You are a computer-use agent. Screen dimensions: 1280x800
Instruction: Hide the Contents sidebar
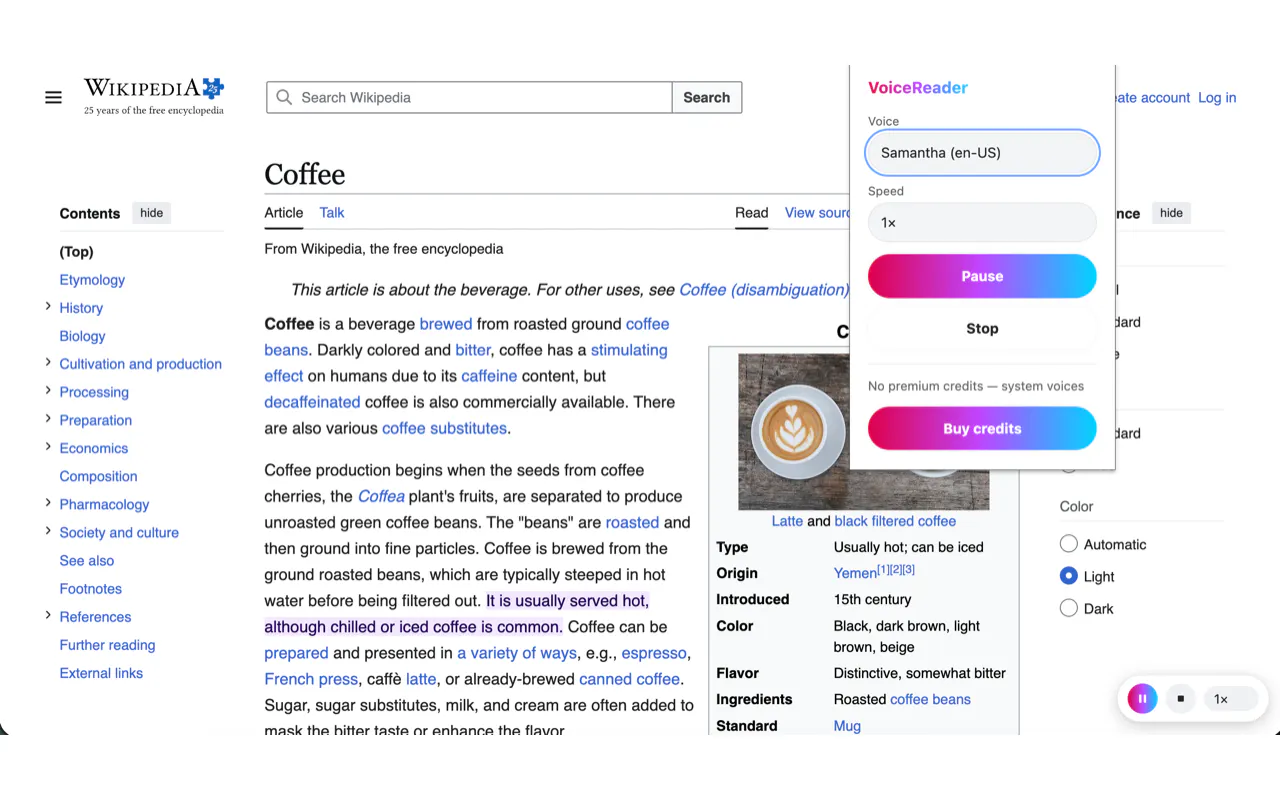click(152, 213)
